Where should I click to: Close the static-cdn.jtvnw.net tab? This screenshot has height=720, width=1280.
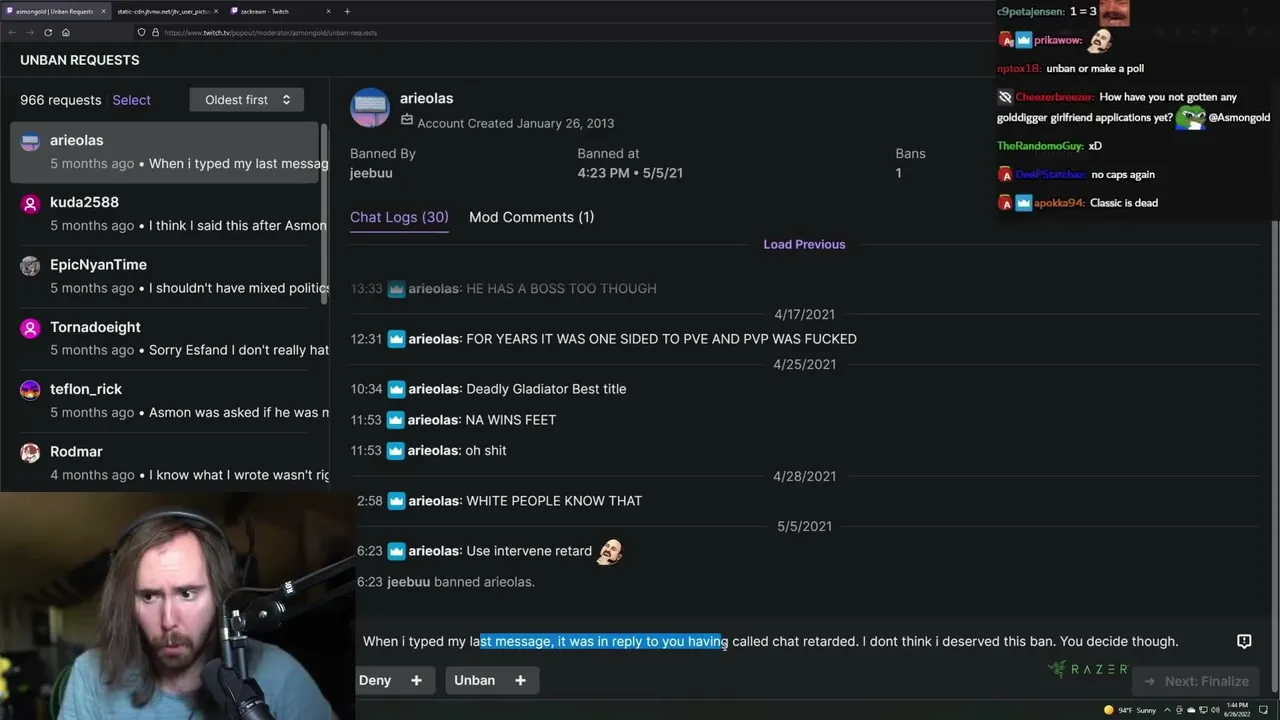click(215, 11)
